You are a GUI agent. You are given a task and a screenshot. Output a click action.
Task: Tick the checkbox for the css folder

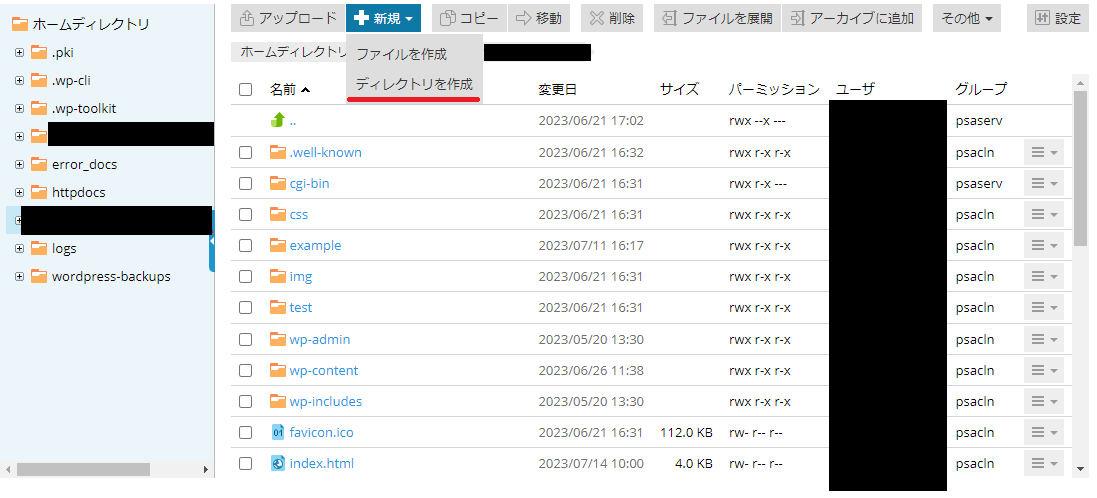[x=245, y=215]
